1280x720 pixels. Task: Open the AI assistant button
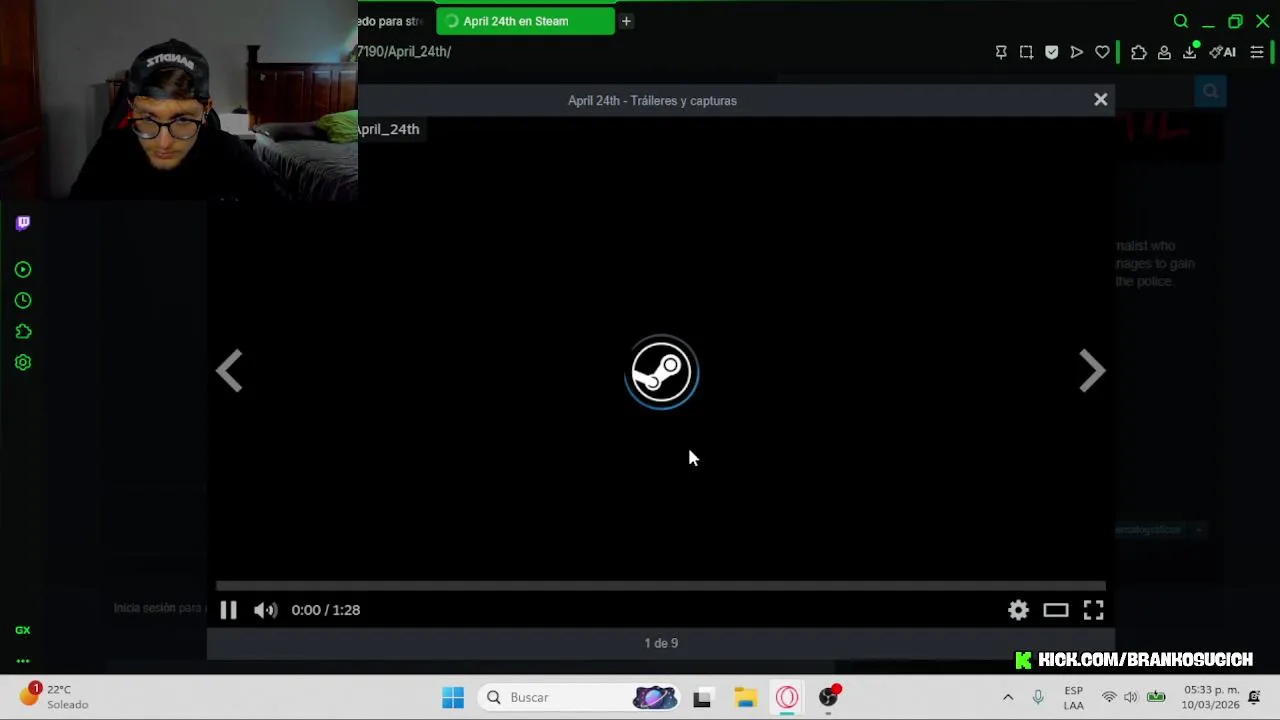click(1222, 52)
